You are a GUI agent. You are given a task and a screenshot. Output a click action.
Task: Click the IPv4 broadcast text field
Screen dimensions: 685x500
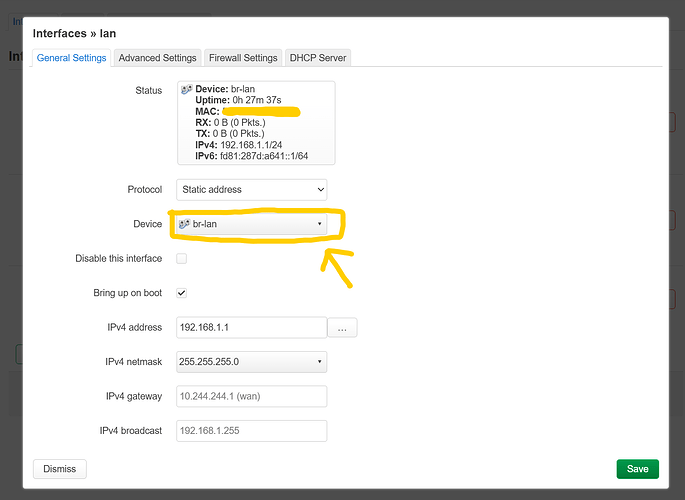point(251,431)
